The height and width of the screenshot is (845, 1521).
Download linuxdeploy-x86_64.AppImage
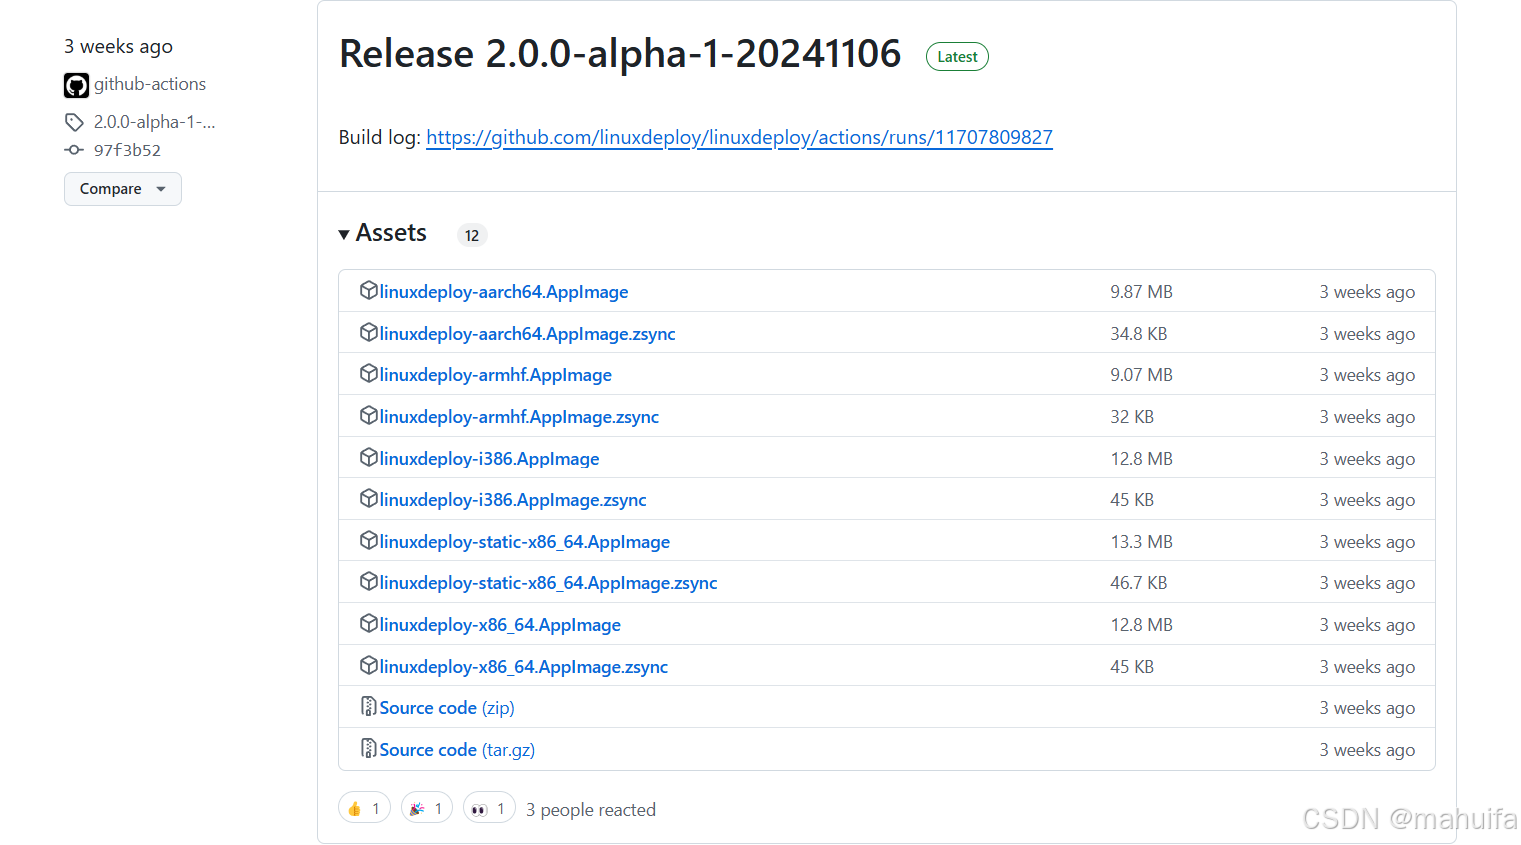click(500, 625)
